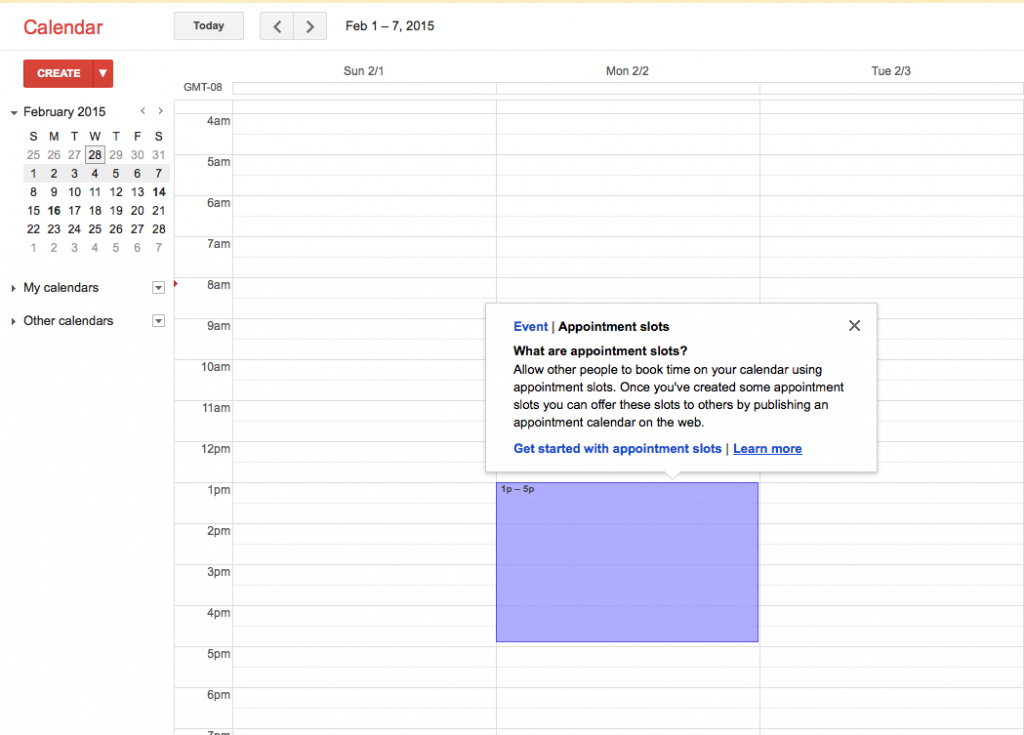Image resolution: width=1024 pixels, height=735 pixels.
Task: Select February 16 in mini calendar
Action: coord(54,210)
